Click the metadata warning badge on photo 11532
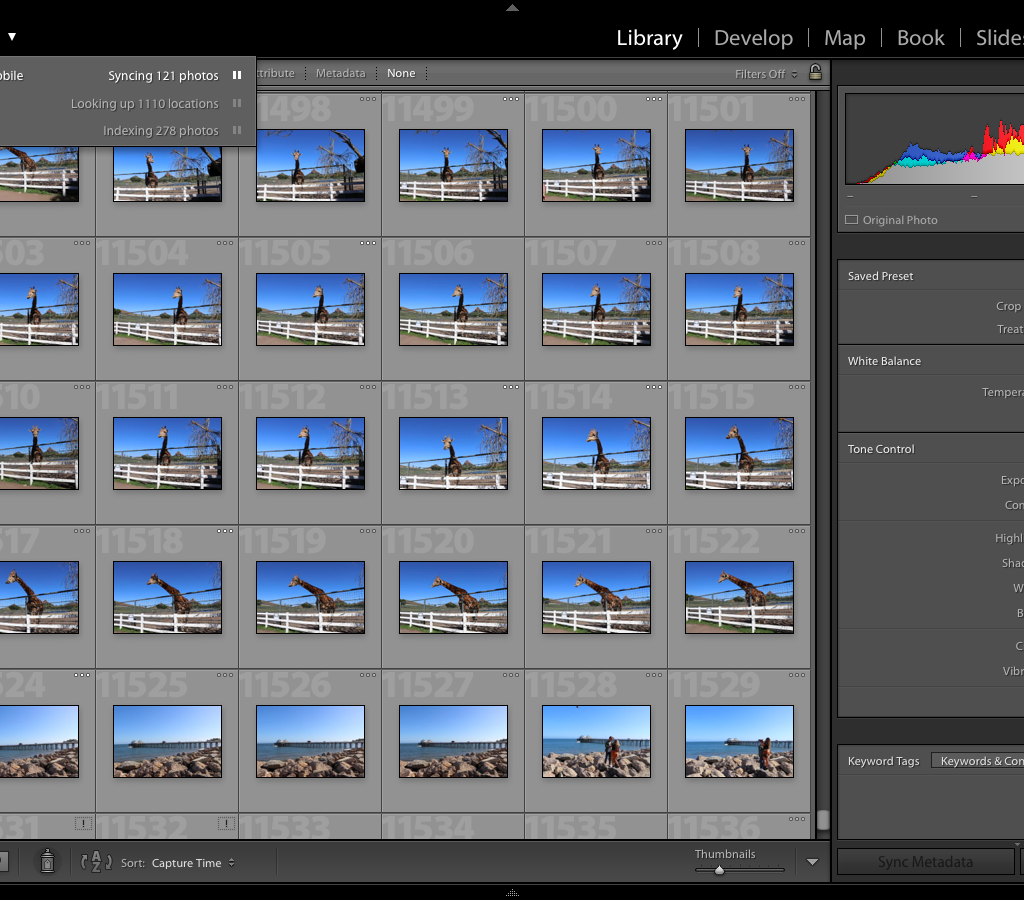 click(226, 823)
